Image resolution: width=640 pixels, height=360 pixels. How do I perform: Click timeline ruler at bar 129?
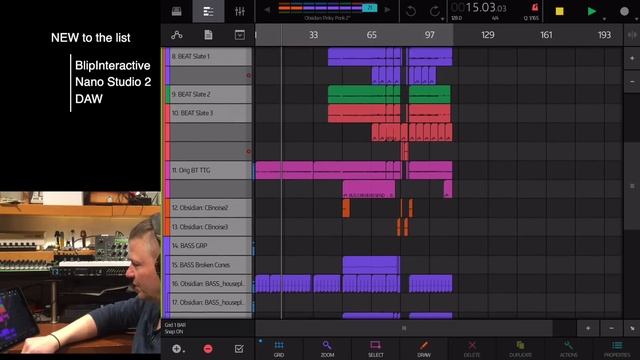488,35
